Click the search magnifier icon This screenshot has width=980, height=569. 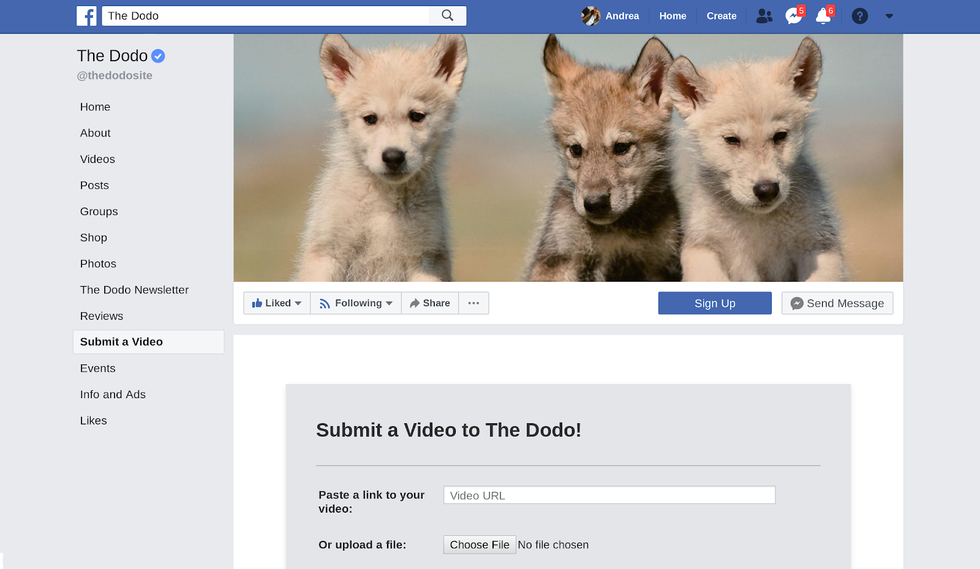[x=447, y=16]
